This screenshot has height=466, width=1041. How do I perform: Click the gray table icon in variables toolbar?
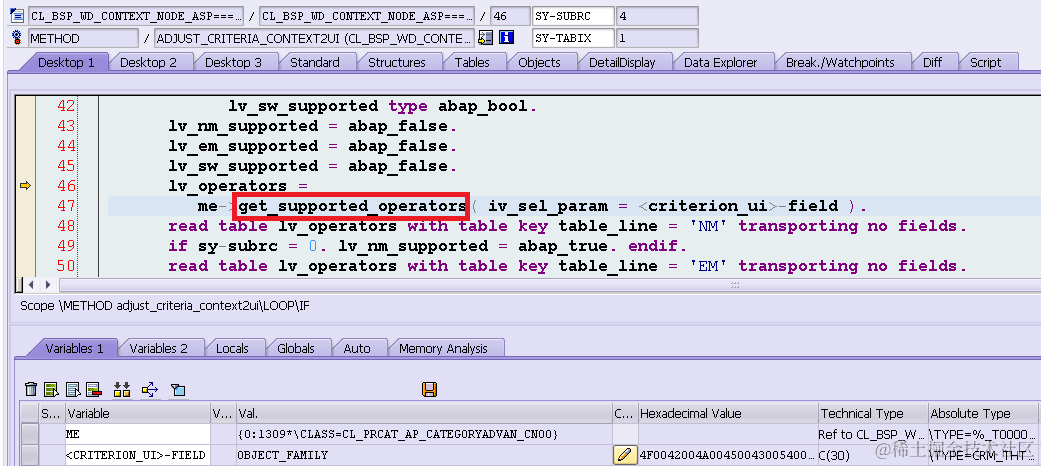73,390
